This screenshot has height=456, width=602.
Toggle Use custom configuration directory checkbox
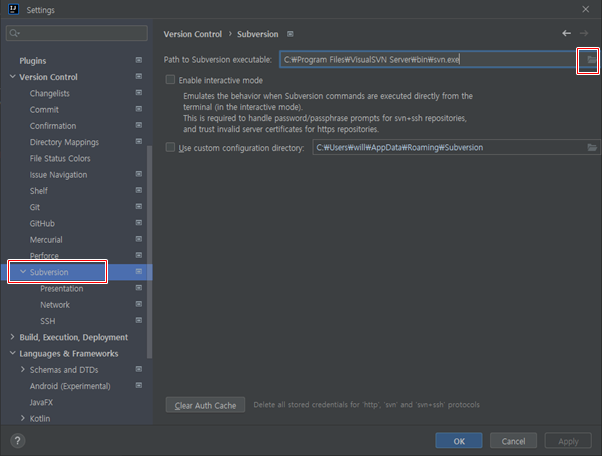tap(170, 147)
